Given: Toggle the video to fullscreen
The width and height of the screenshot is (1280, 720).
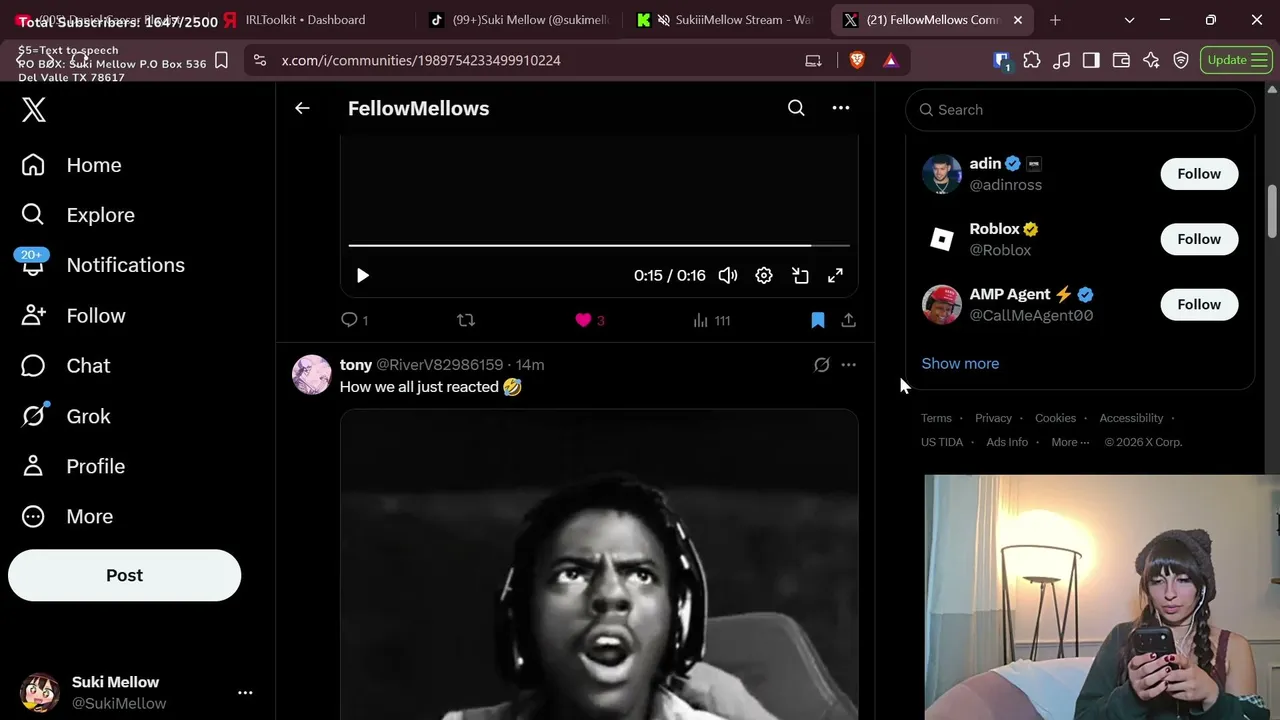Looking at the screenshot, I should point(835,275).
